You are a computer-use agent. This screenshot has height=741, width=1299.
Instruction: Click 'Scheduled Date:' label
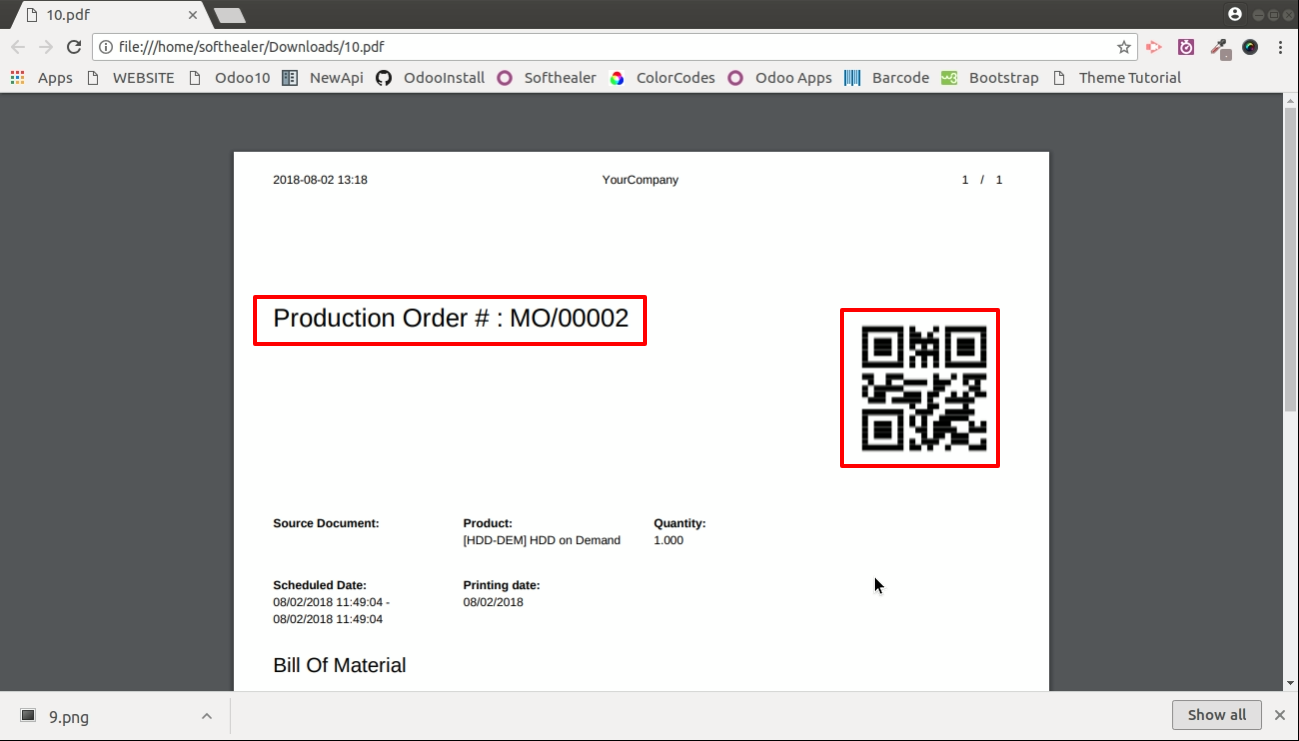(320, 585)
